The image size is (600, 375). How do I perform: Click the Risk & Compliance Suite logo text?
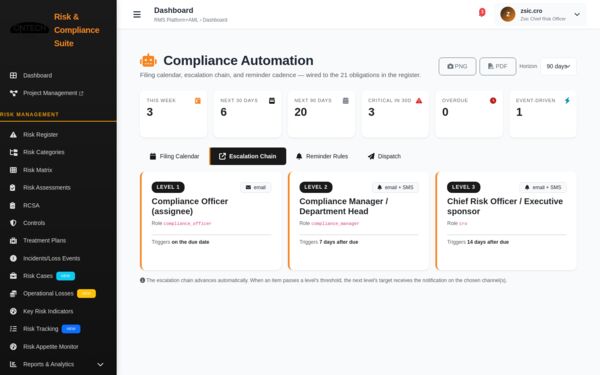pyautogui.click(x=77, y=30)
